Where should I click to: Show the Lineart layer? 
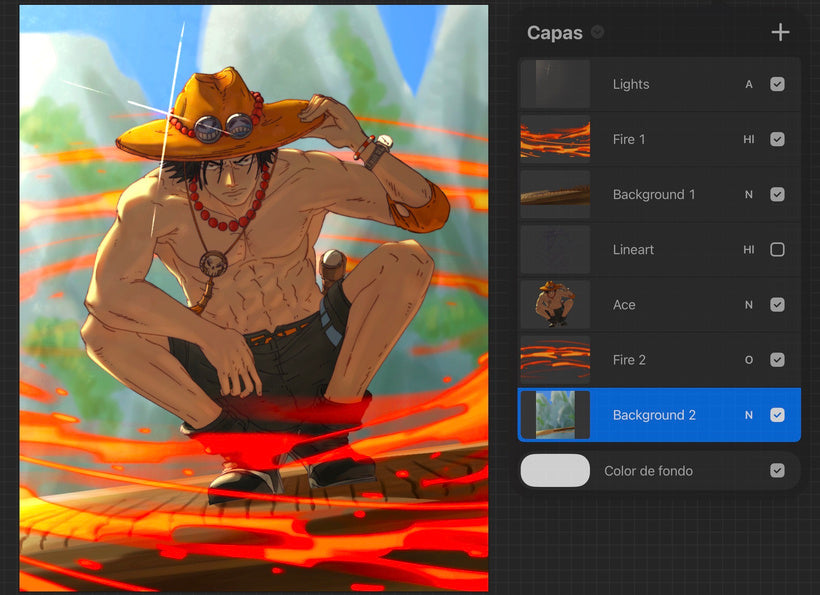click(777, 249)
